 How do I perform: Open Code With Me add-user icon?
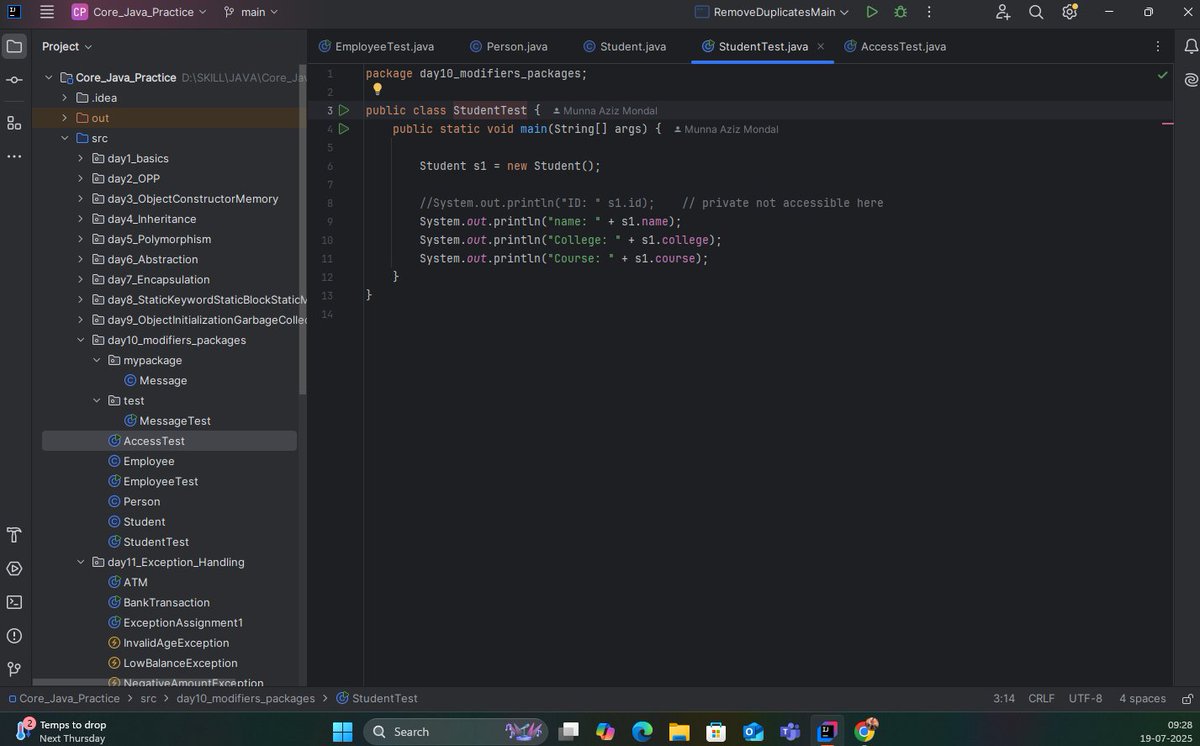coord(1003,12)
